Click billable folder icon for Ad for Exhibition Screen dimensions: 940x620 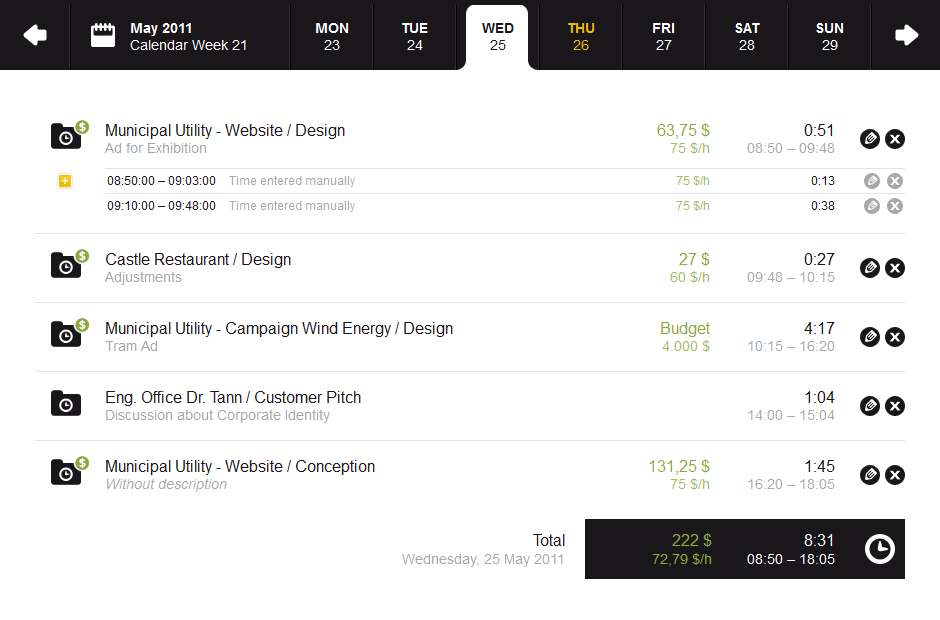[x=67, y=136]
